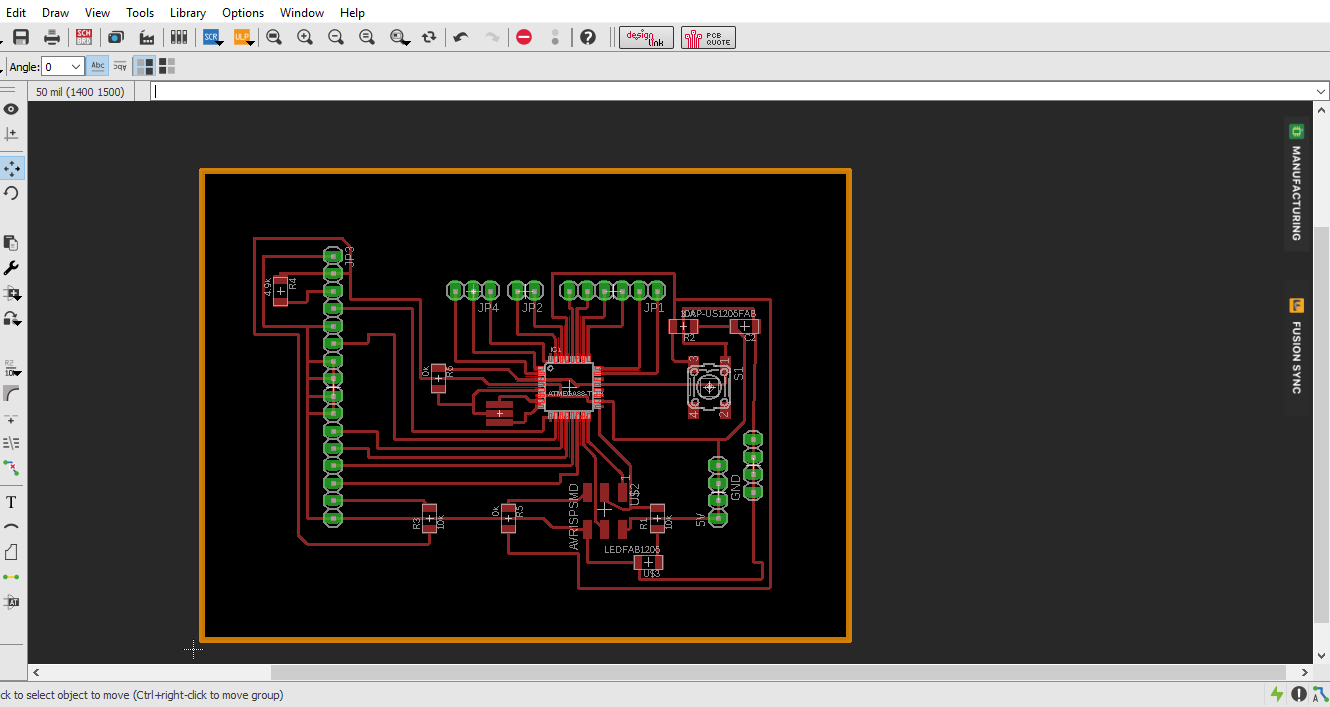
Task: Open the design block library icon
Action: click(179, 37)
